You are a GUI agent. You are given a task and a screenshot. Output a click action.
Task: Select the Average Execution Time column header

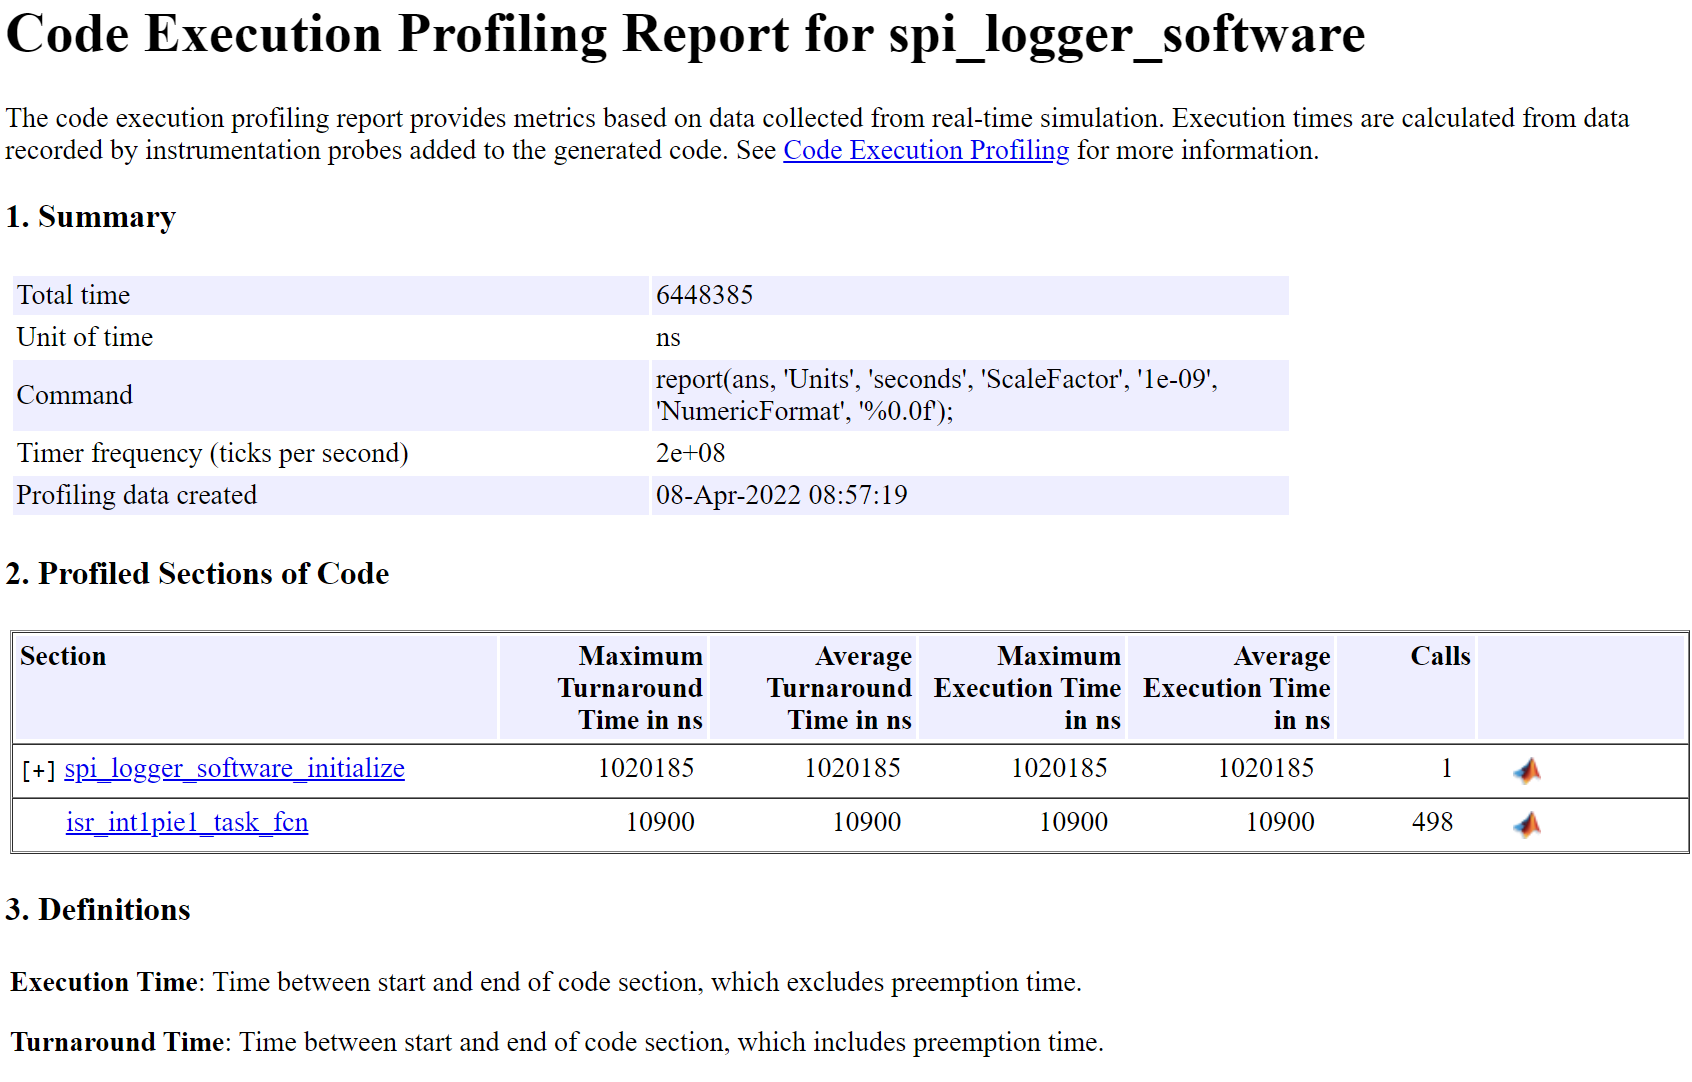click(x=1236, y=688)
